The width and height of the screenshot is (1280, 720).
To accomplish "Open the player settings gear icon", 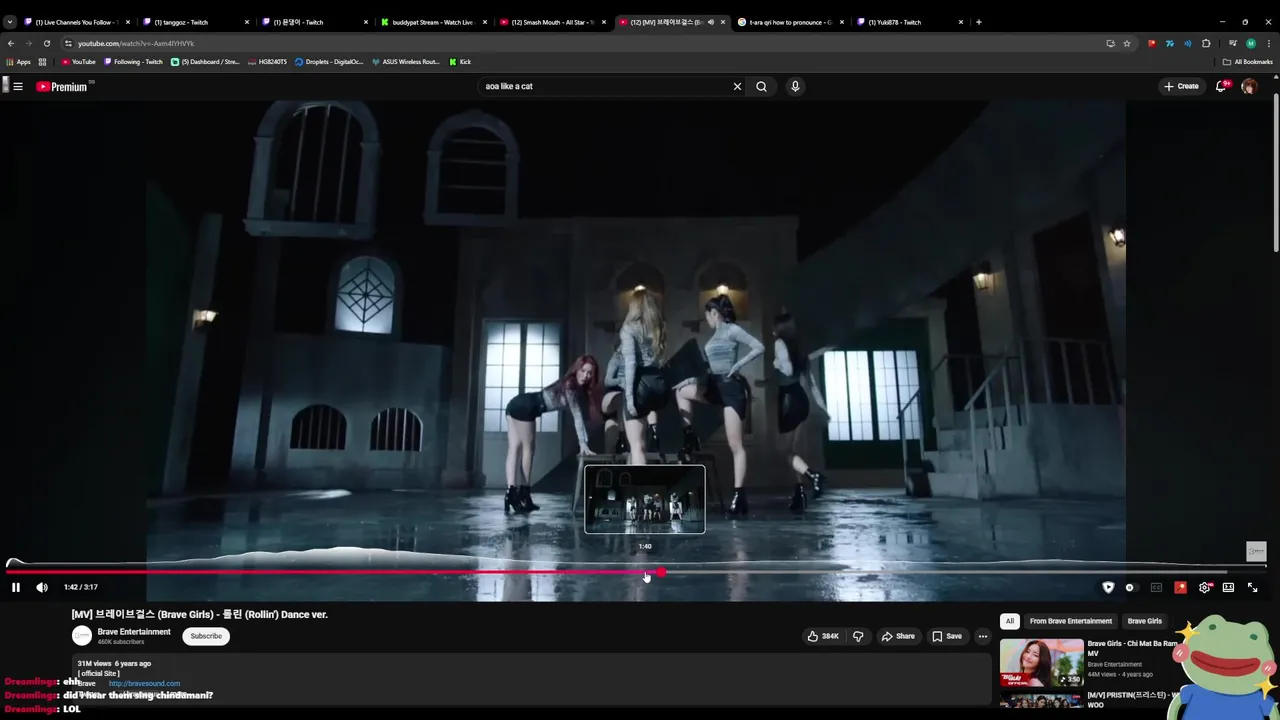I will click(1204, 587).
